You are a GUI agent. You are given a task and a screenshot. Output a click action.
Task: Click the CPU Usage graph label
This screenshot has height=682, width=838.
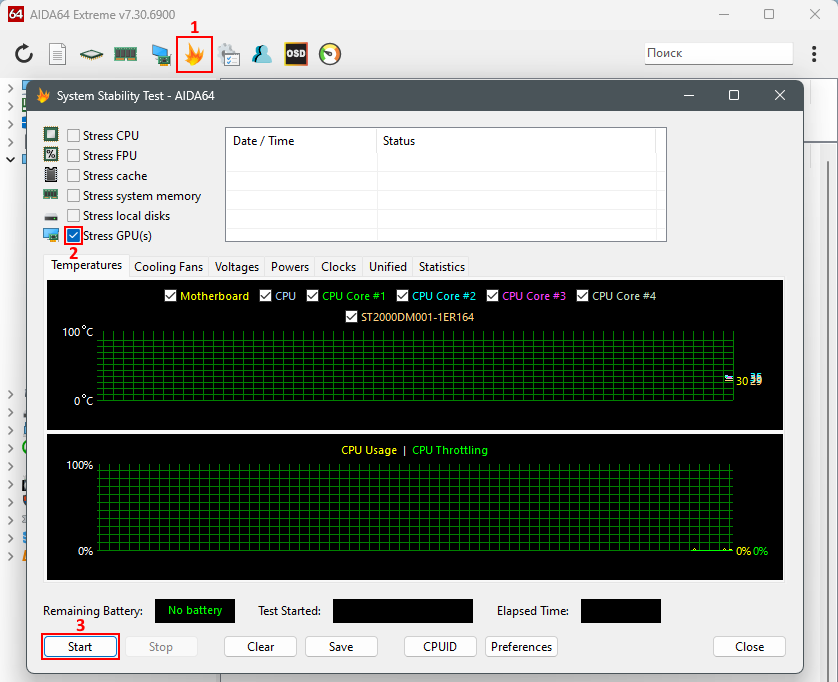(369, 450)
